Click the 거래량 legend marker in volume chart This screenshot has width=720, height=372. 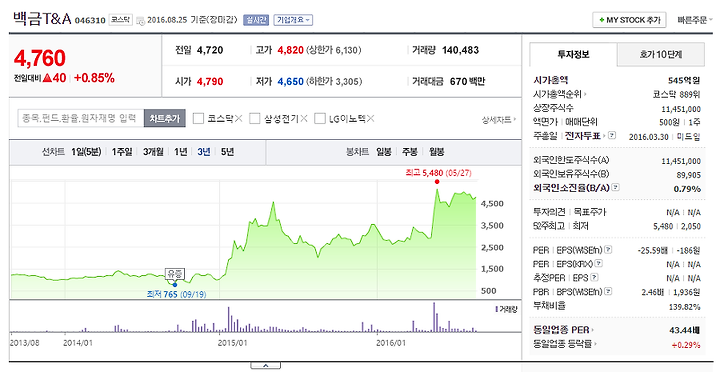(x=496, y=310)
